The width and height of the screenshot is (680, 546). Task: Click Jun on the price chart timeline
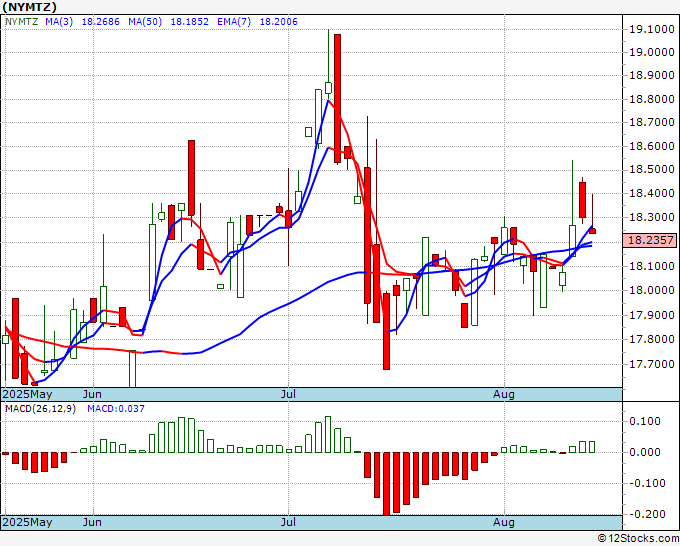[x=92, y=394]
